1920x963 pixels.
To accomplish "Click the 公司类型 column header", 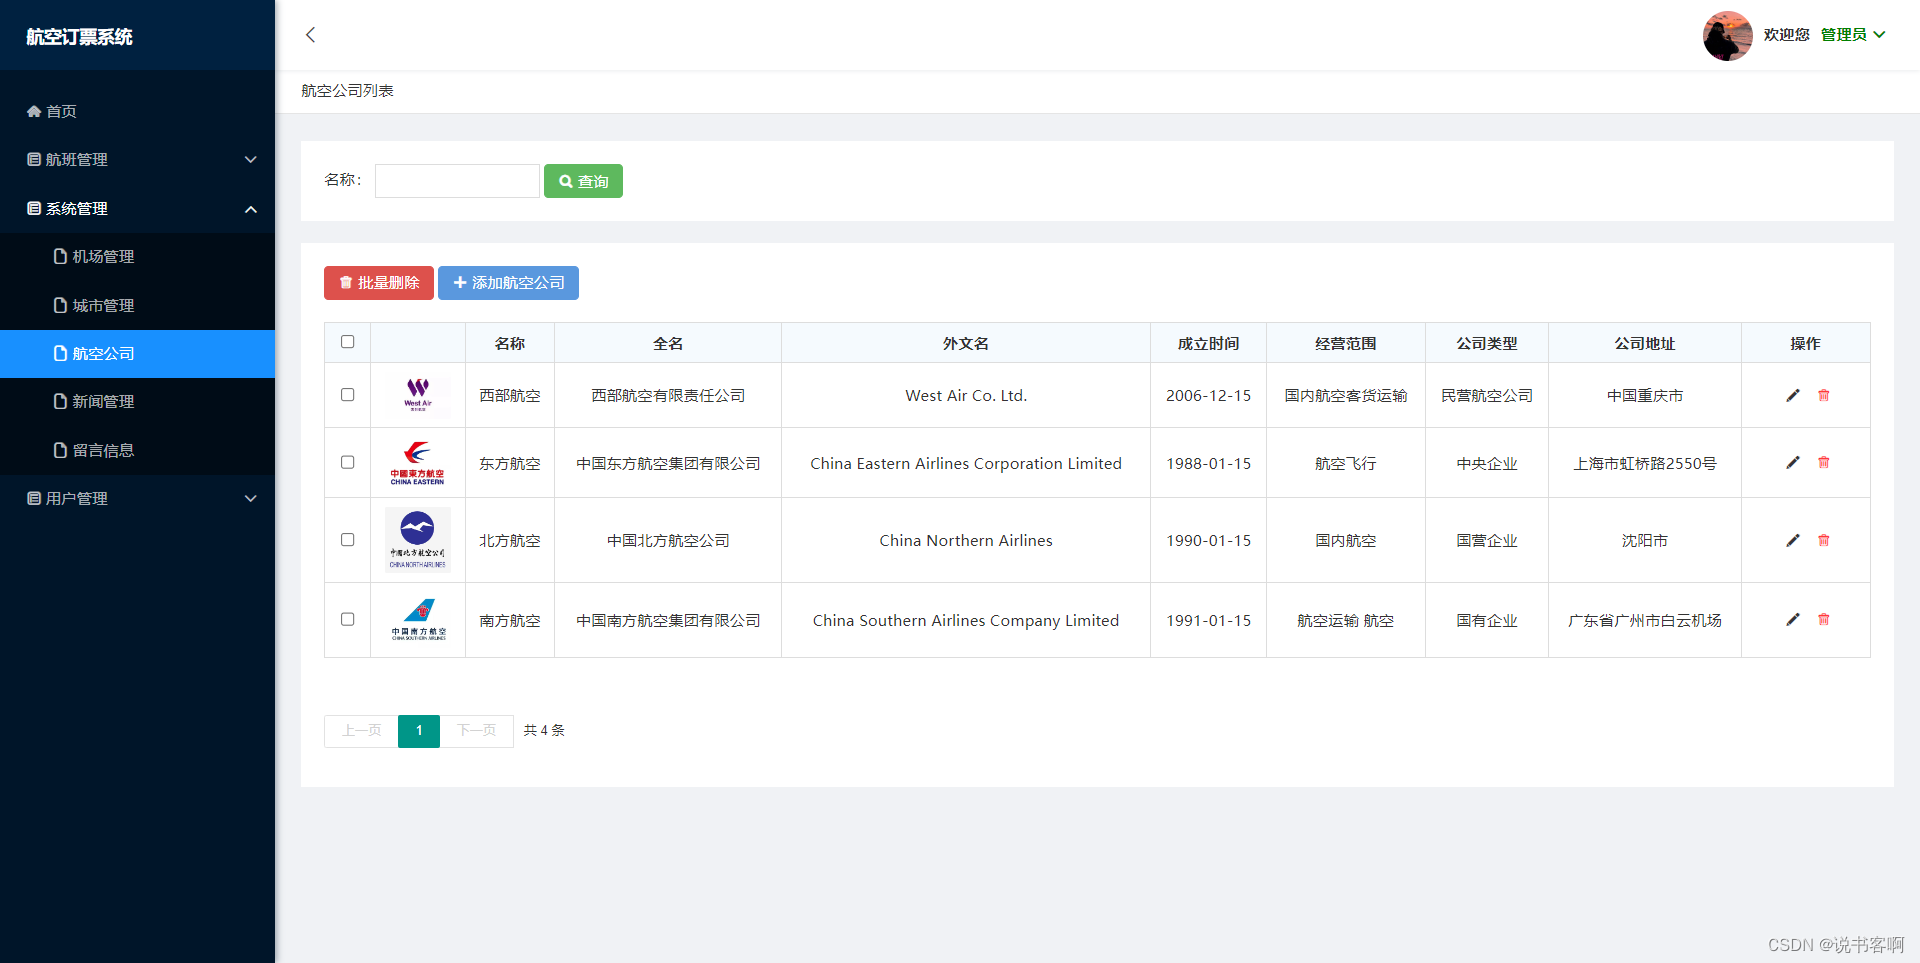I will (1487, 343).
